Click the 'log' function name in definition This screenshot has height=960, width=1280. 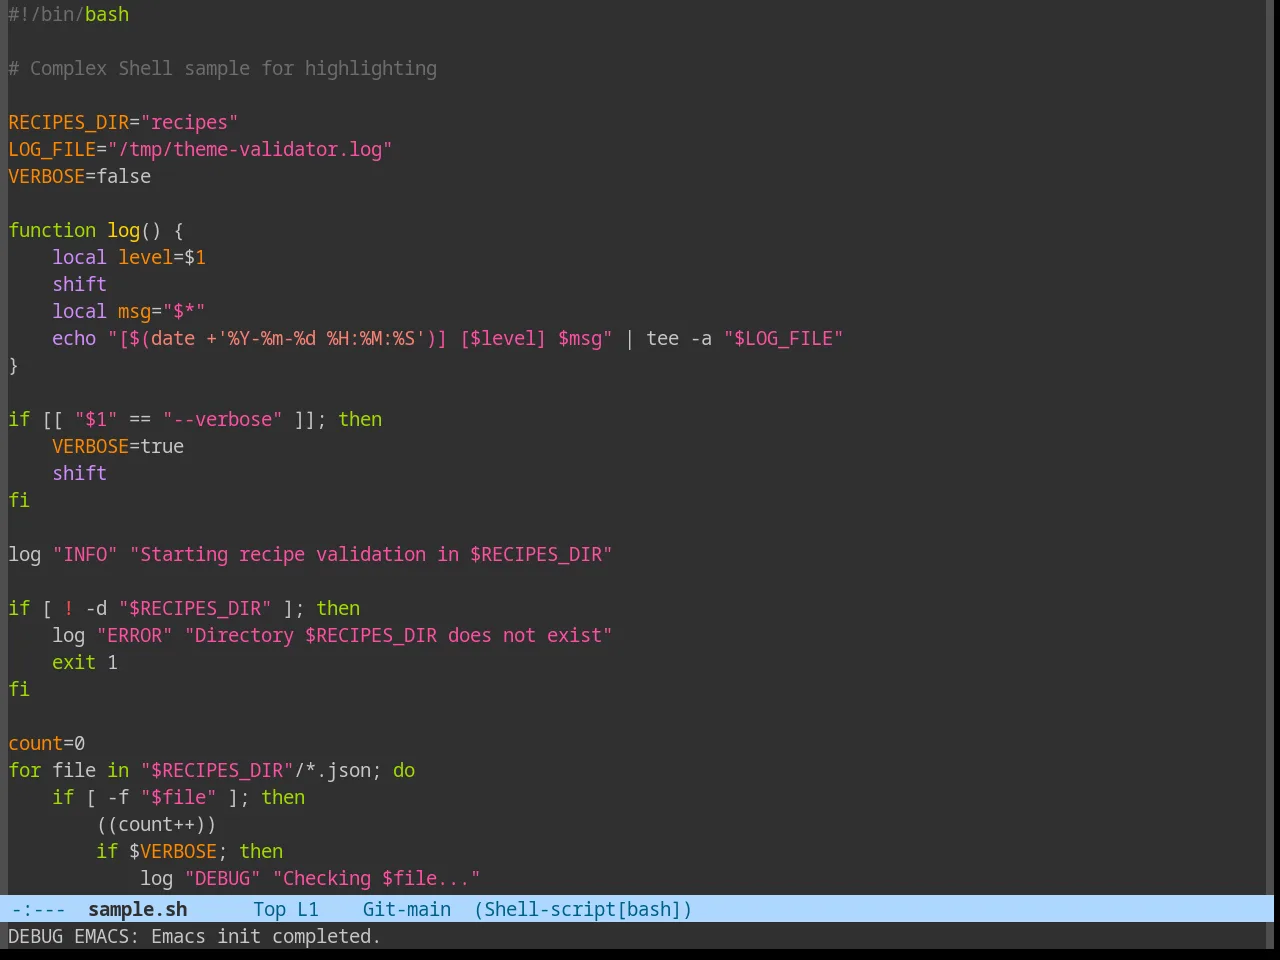click(124, 230)
